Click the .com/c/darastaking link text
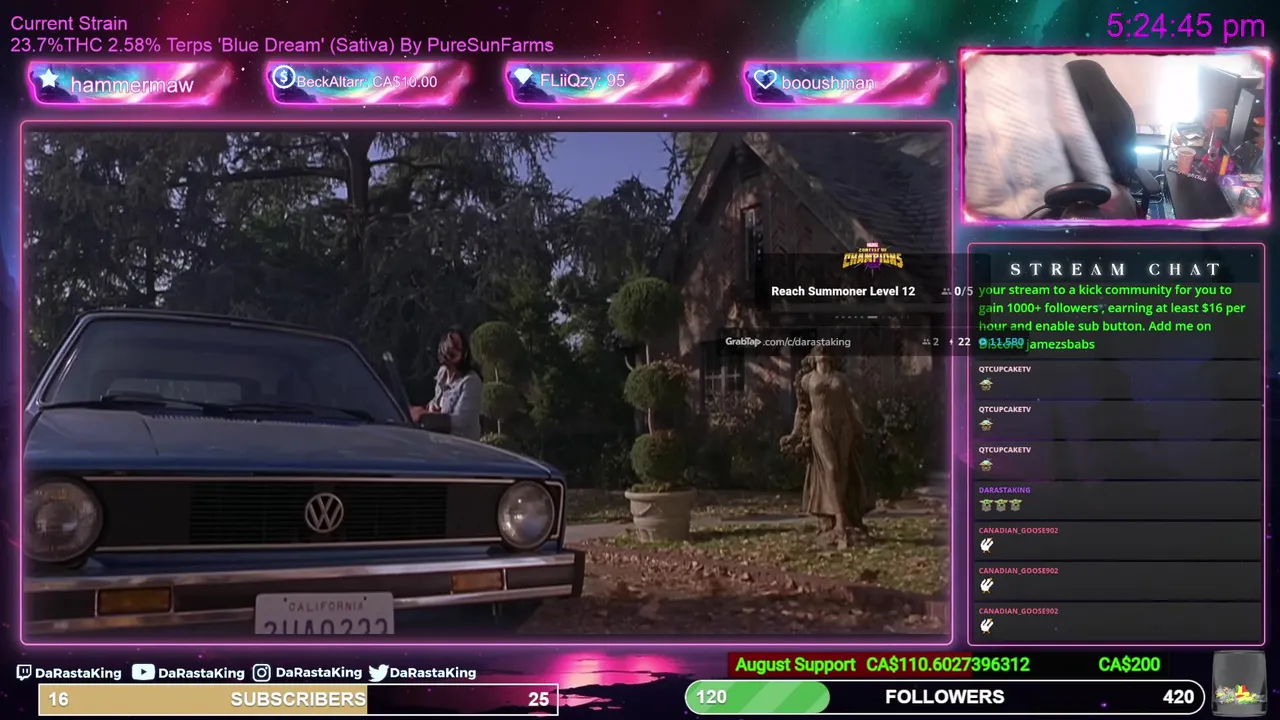 pyautogui.click(x=806, y=342)
